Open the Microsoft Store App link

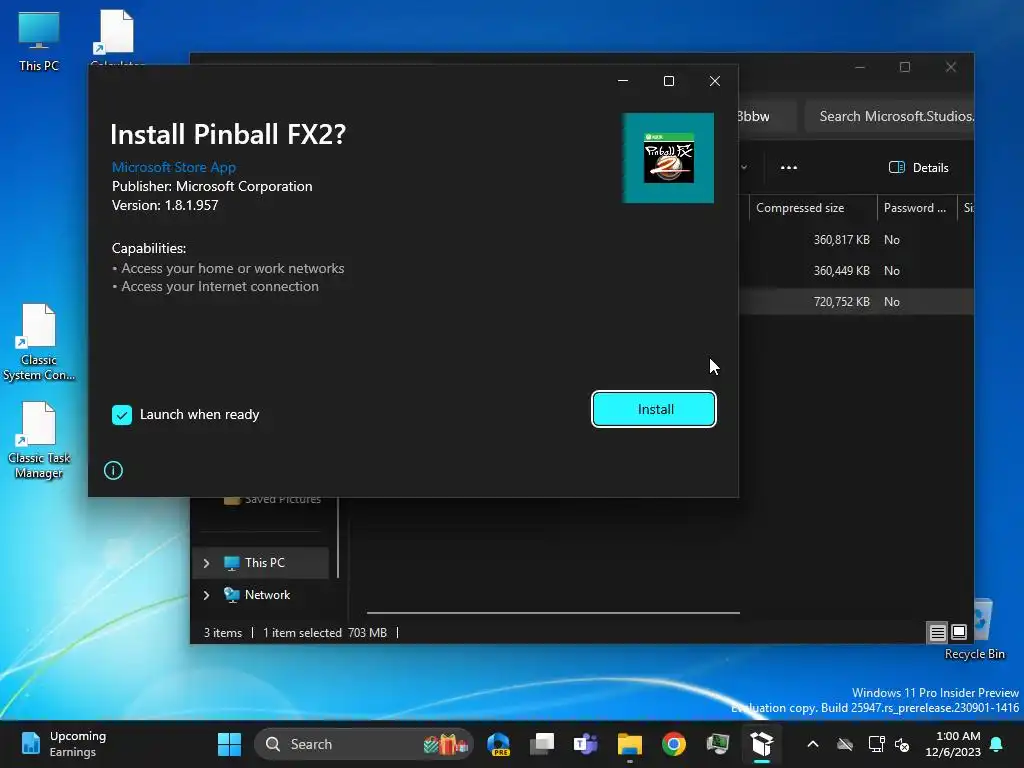click(174, 167)
